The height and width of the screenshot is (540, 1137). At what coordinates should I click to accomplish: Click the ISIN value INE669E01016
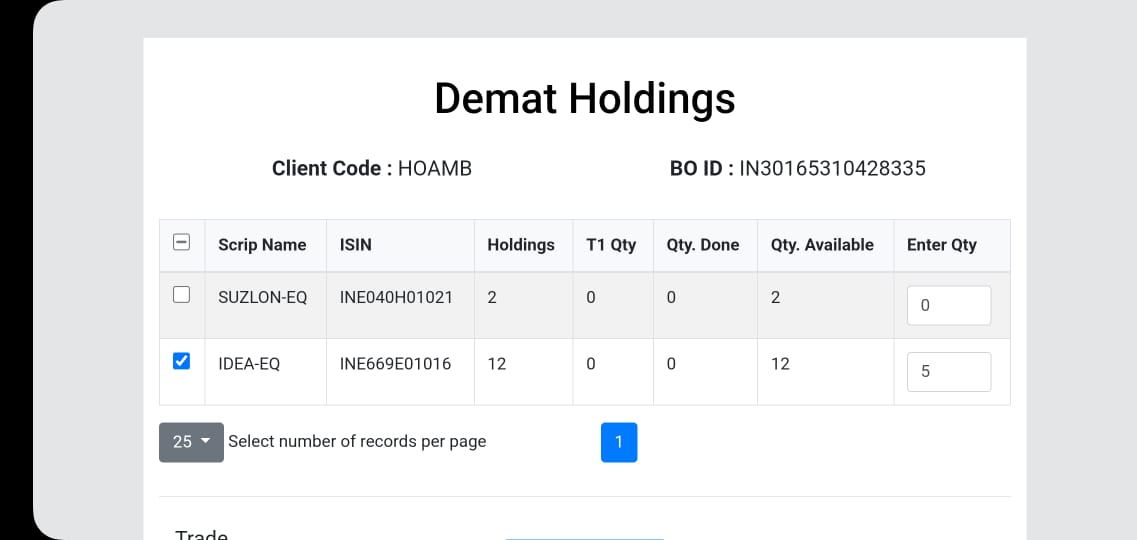(x=395, y=364)
